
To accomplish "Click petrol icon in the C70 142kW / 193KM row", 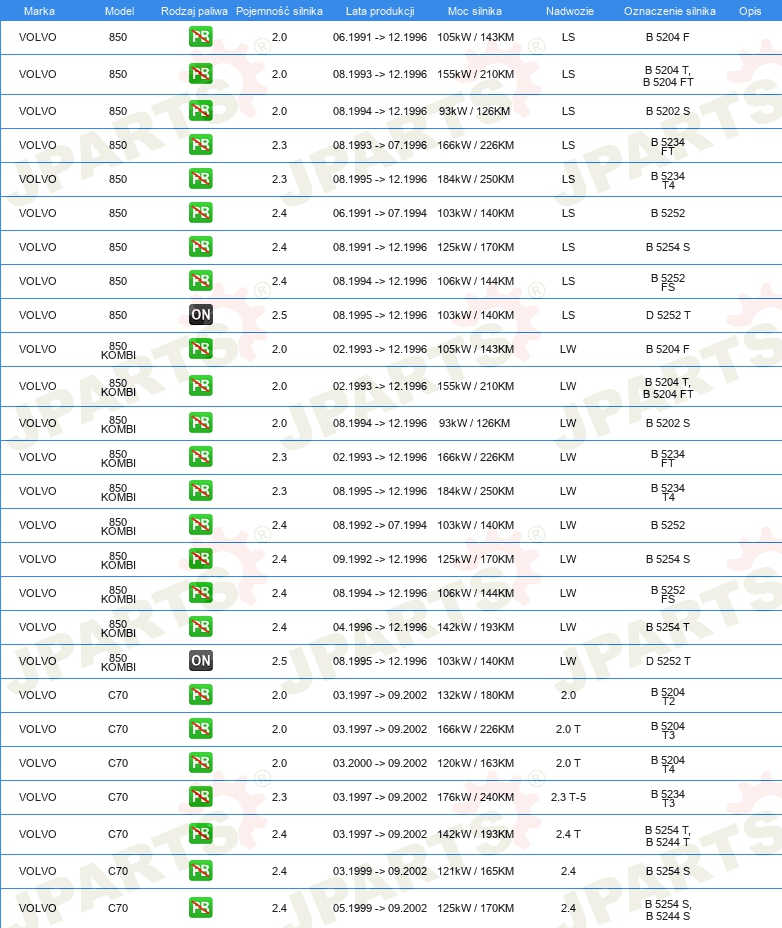I will coord(201,834).
